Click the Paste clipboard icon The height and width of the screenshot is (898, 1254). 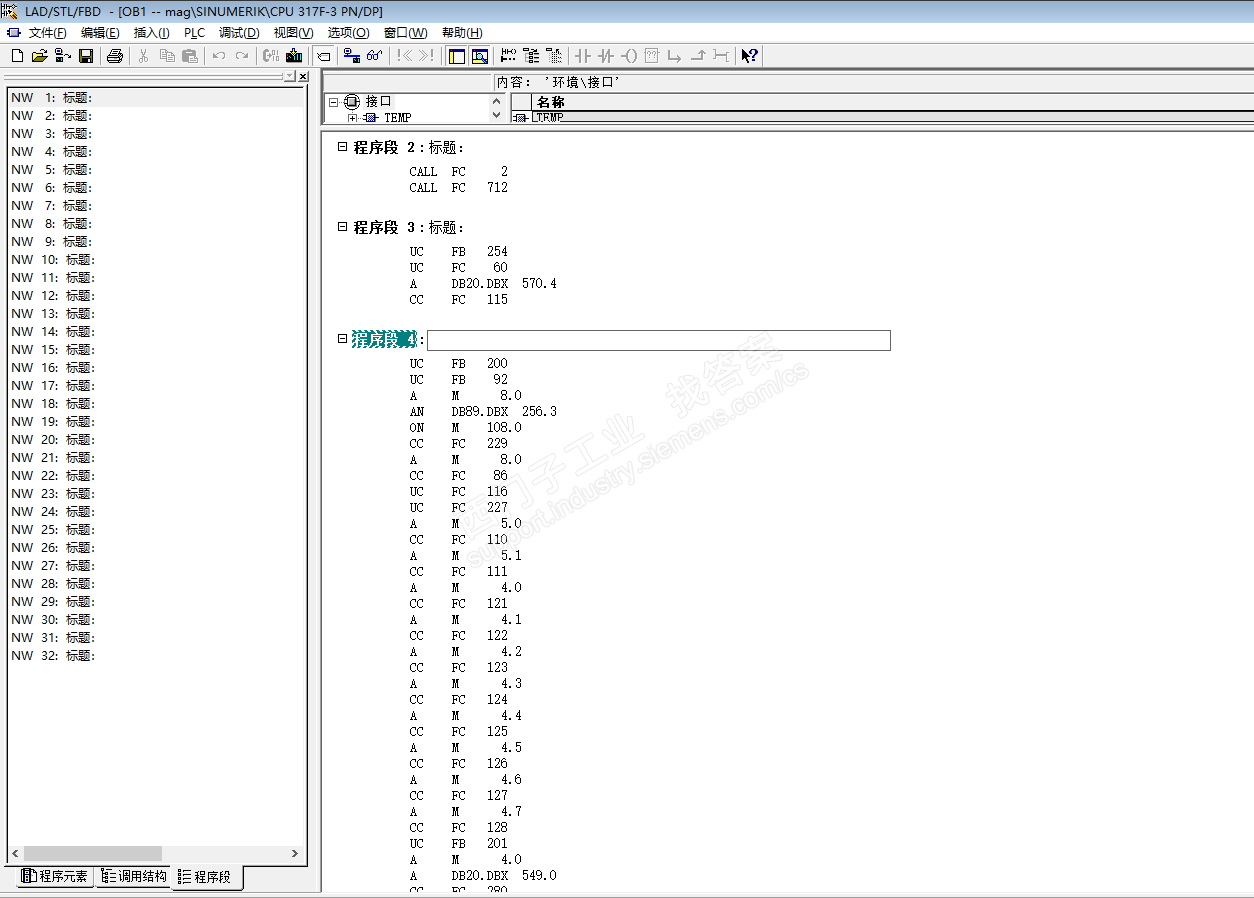click(189, 56)
